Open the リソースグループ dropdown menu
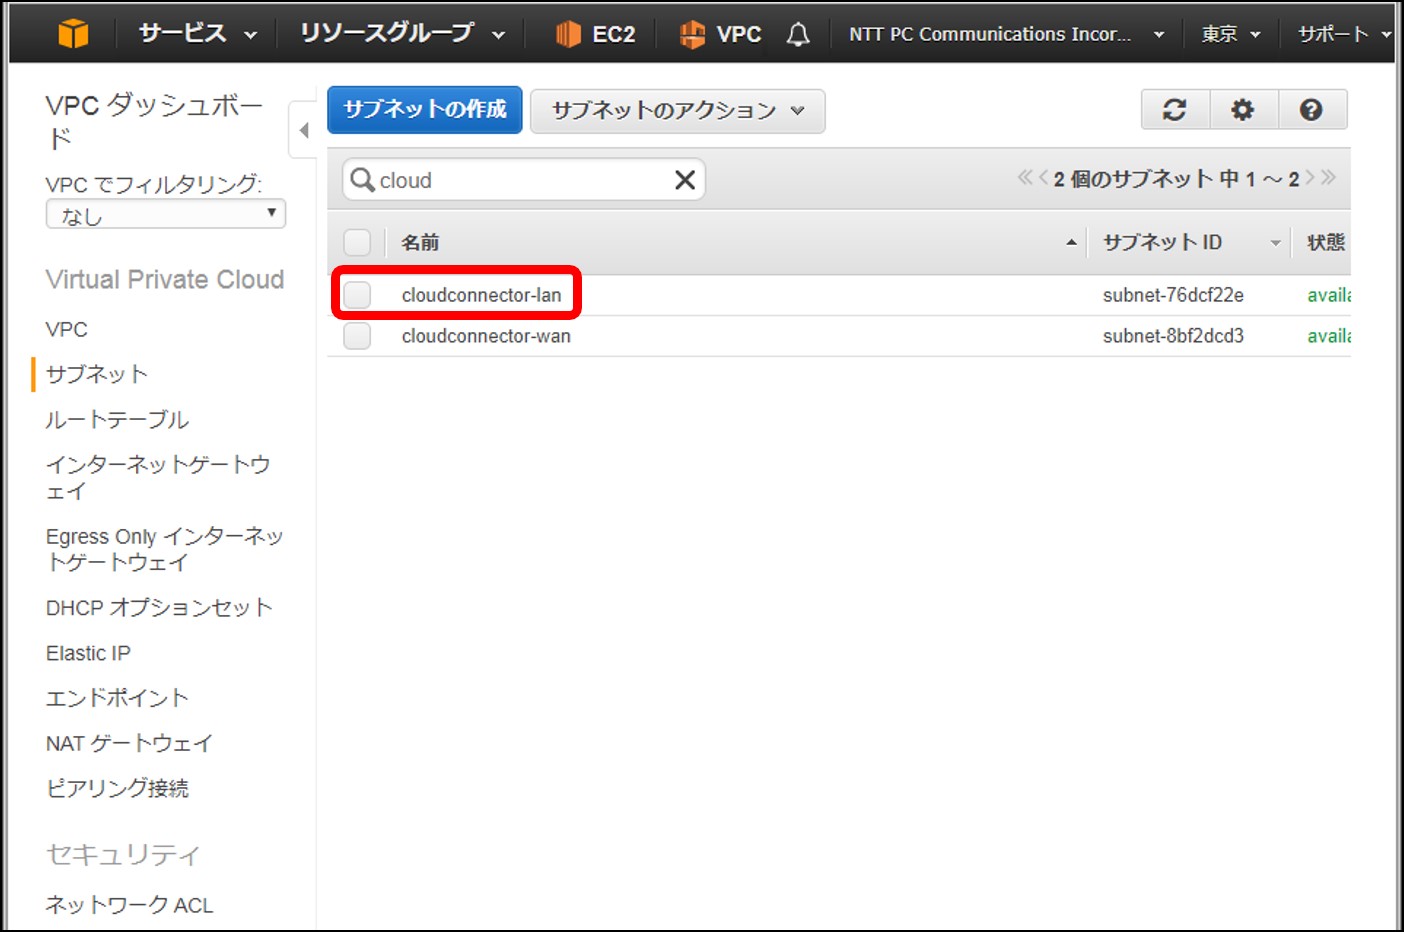Screen dimensions: 1404x932 coord(402,33)
